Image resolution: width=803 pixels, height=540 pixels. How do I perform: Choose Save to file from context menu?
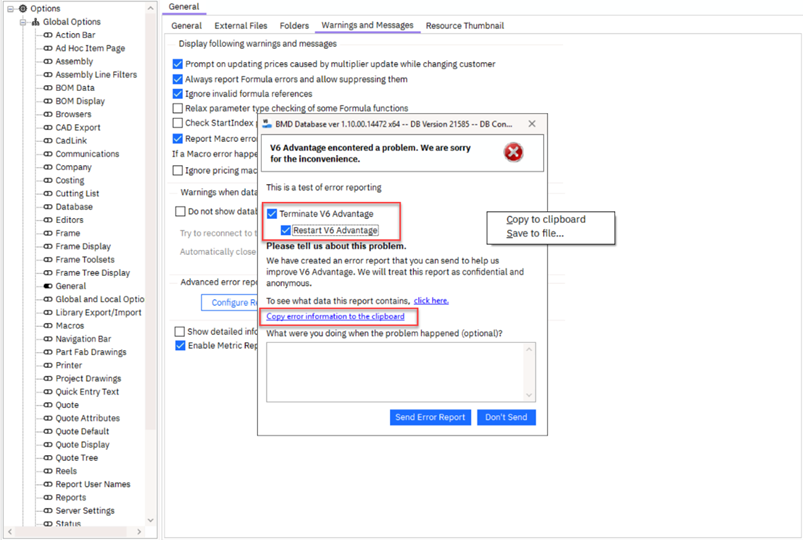[x=535, y=234]
